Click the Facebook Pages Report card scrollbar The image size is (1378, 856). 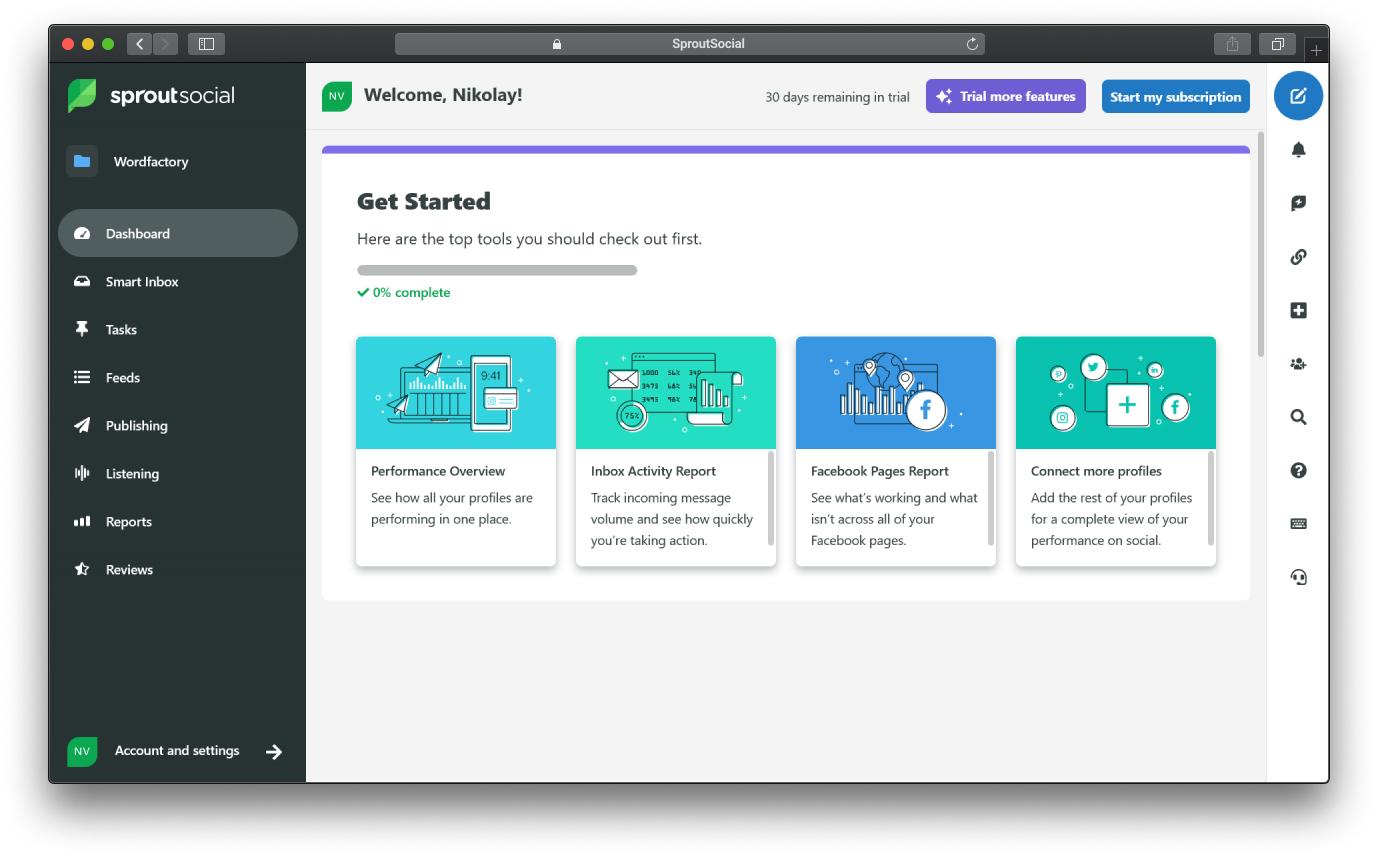pos(991,498)
